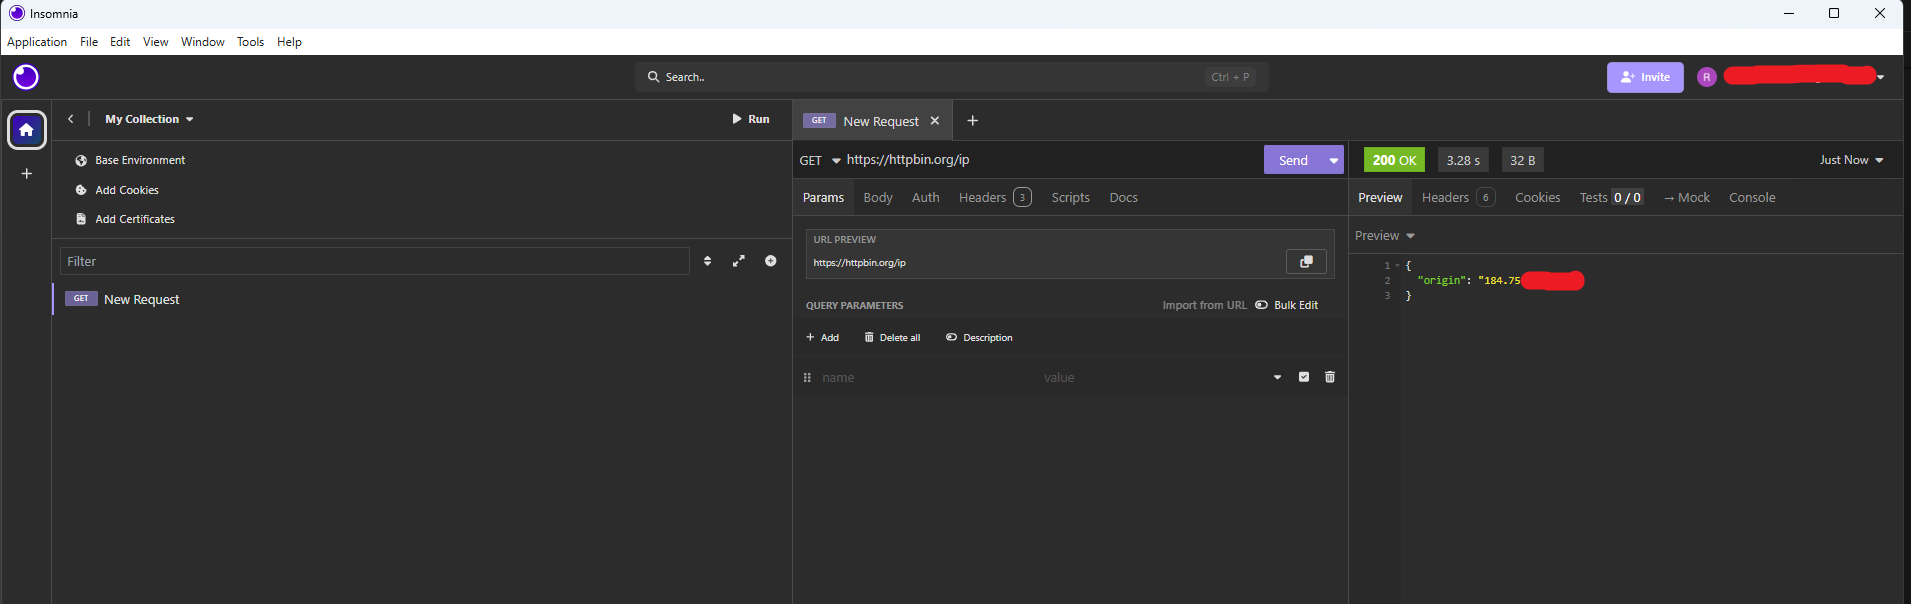Switch to Cookies tab
The height and width of the screenshot is (604, 1911).
[x=1537, y=198]
